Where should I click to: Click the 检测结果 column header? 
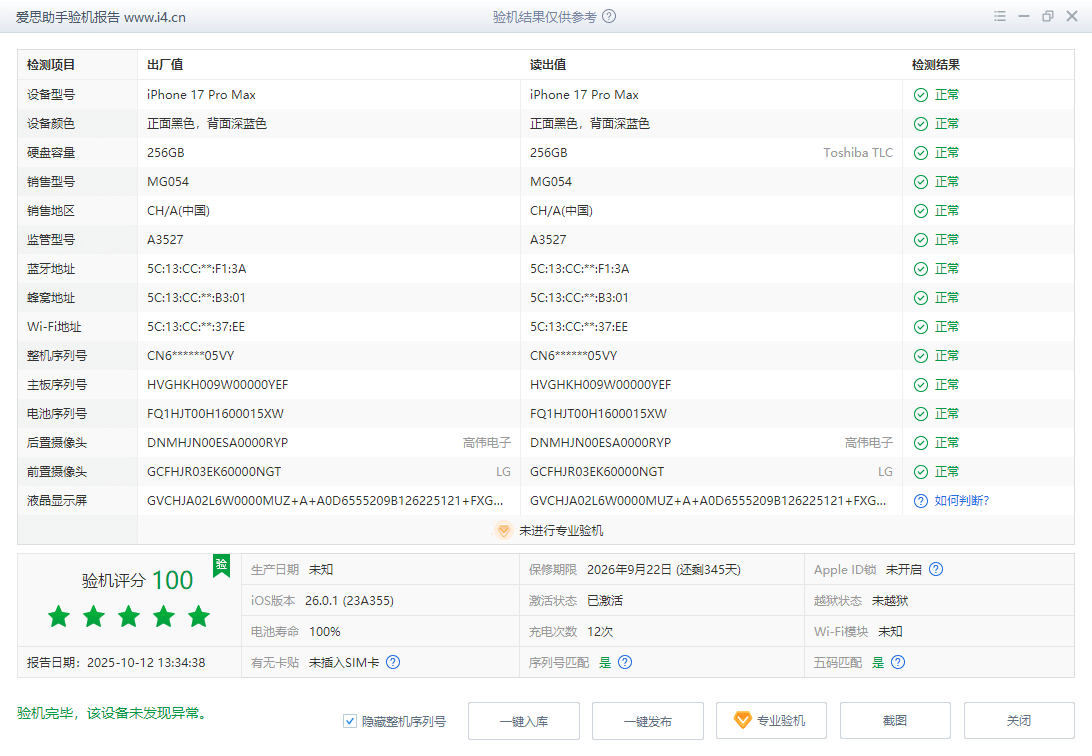point(936,65)
